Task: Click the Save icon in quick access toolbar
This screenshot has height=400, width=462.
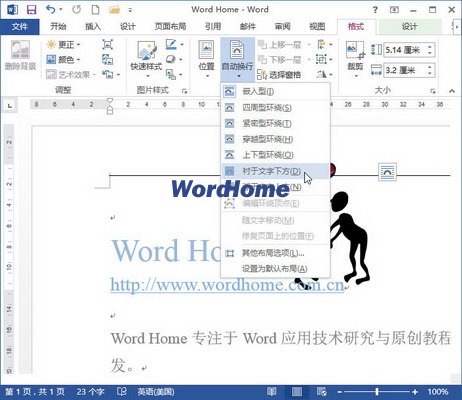Action: pyautogui.click(x=31, y=10)
